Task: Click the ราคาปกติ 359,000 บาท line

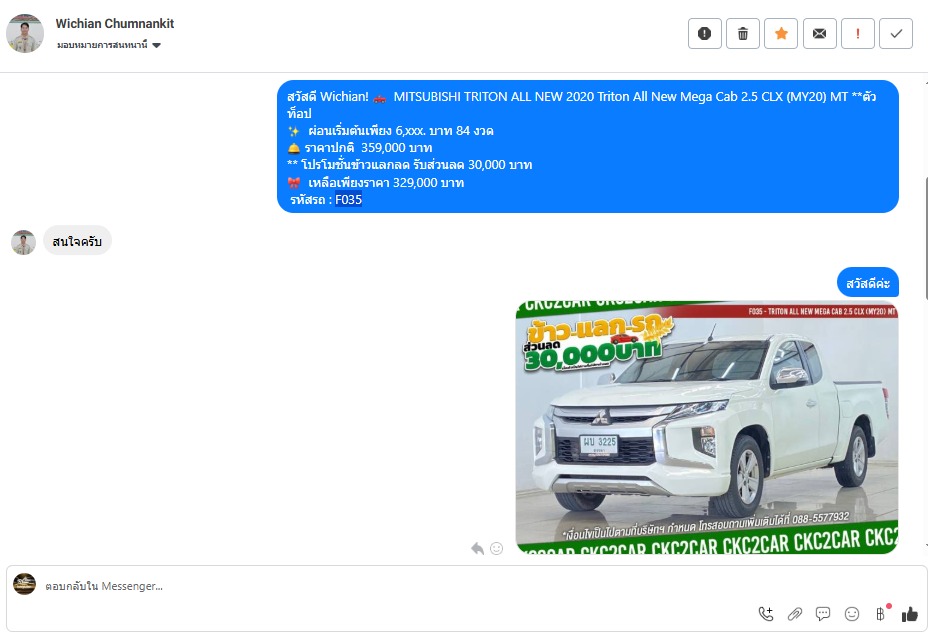Action: [360, 148]
